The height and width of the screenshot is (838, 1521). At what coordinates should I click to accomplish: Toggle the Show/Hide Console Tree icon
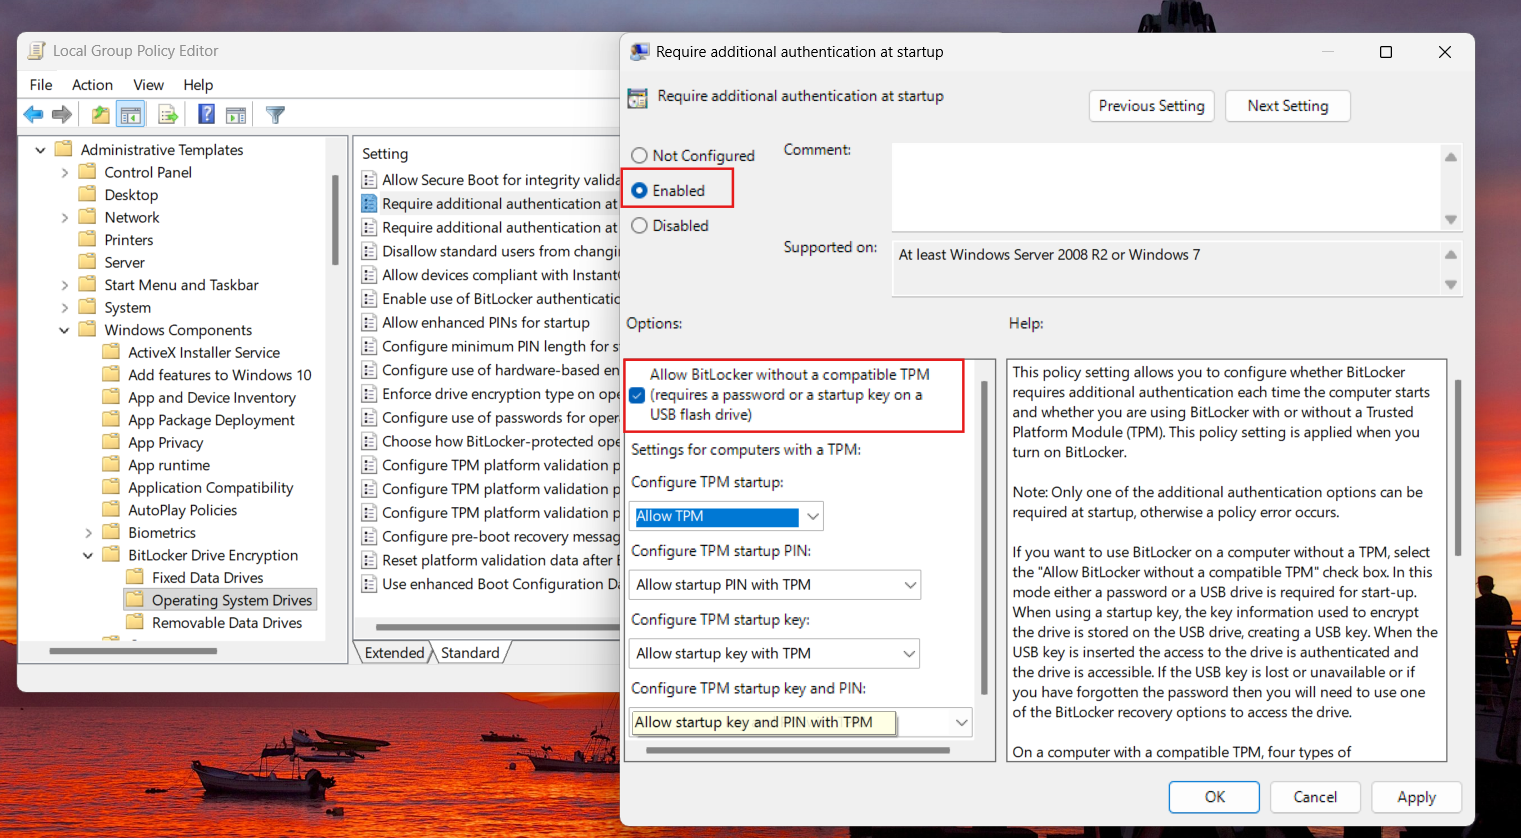(130, 113)
